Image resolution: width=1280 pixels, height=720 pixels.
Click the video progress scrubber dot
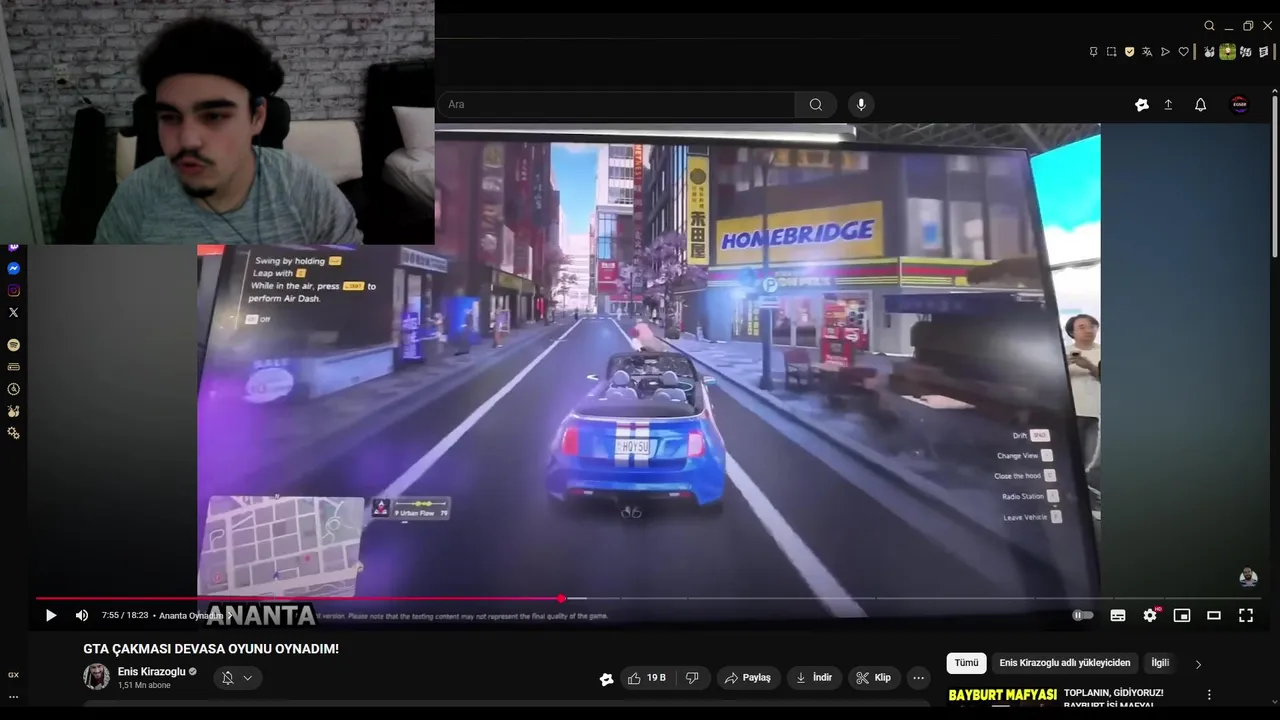point(561,599)
